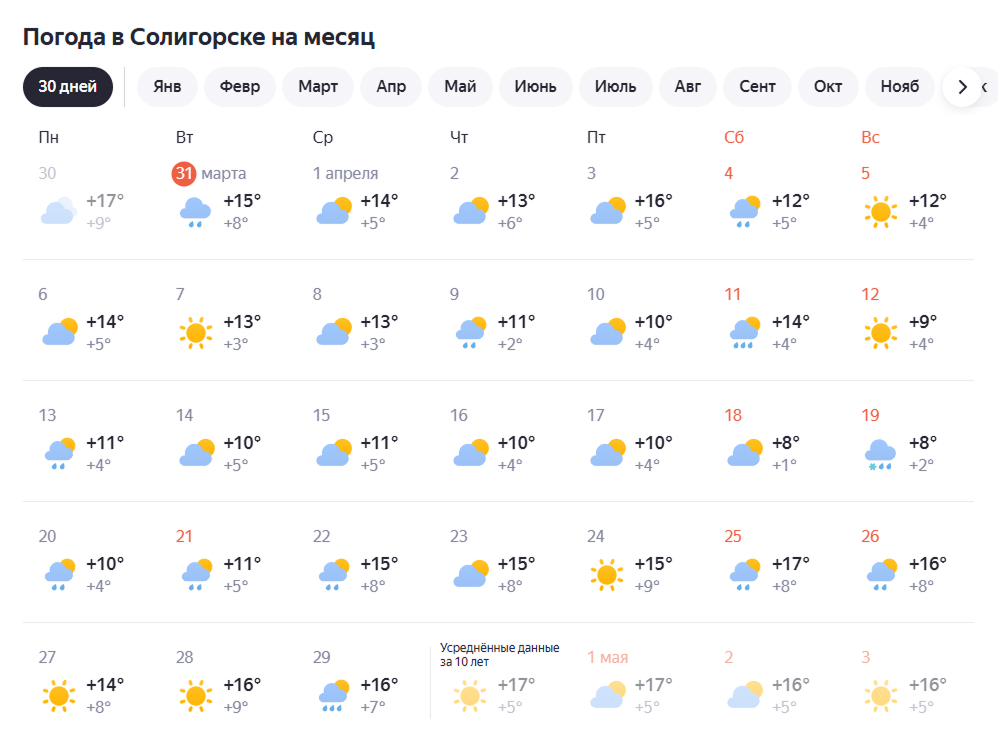Click the rainy cloud icon for April 9
This screenshot has width=998, height=743.
pyautogui.click(x=469, y=331)
